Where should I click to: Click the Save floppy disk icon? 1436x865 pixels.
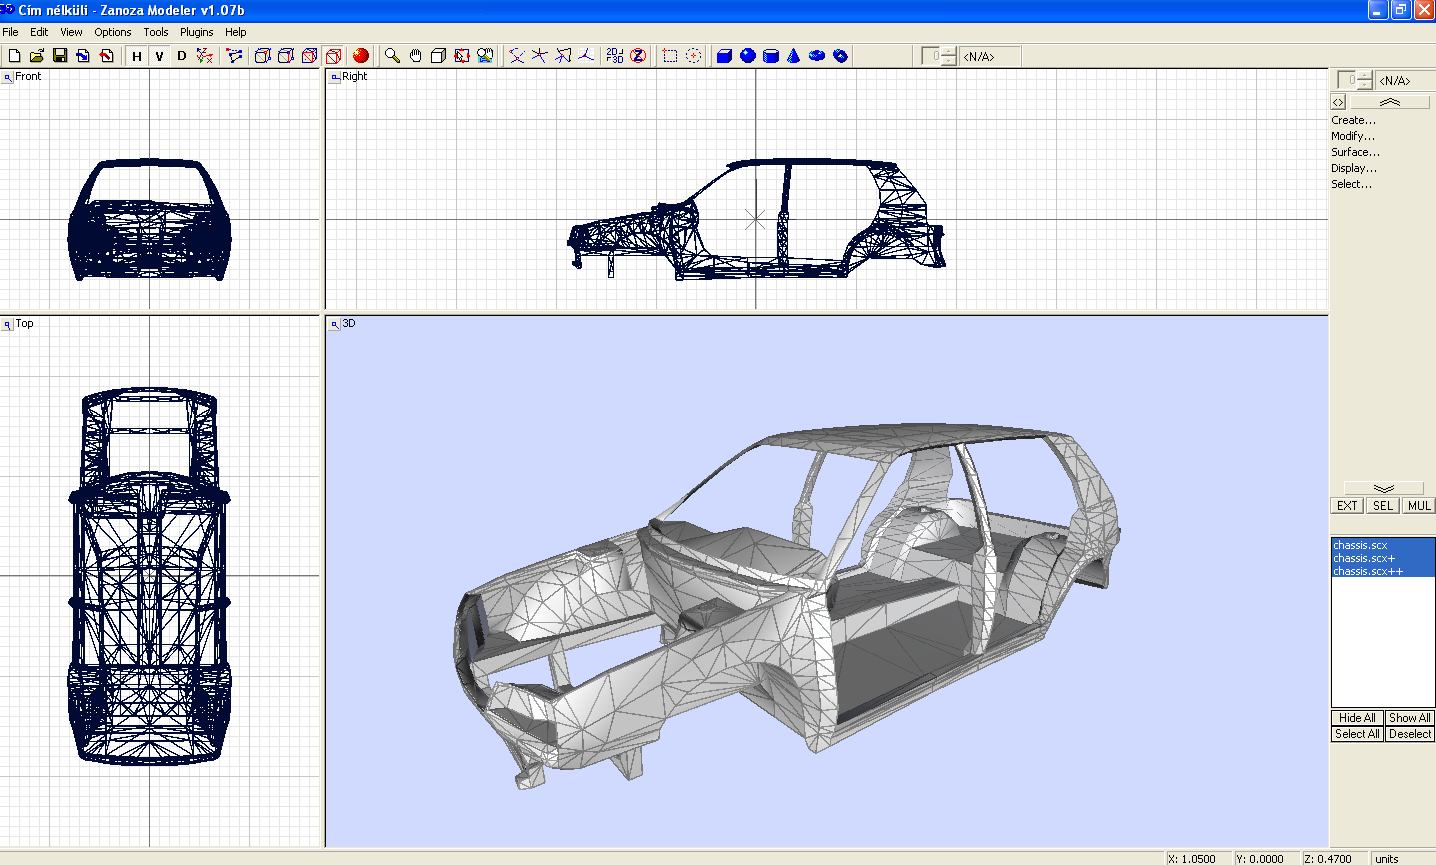coord(60,56)
